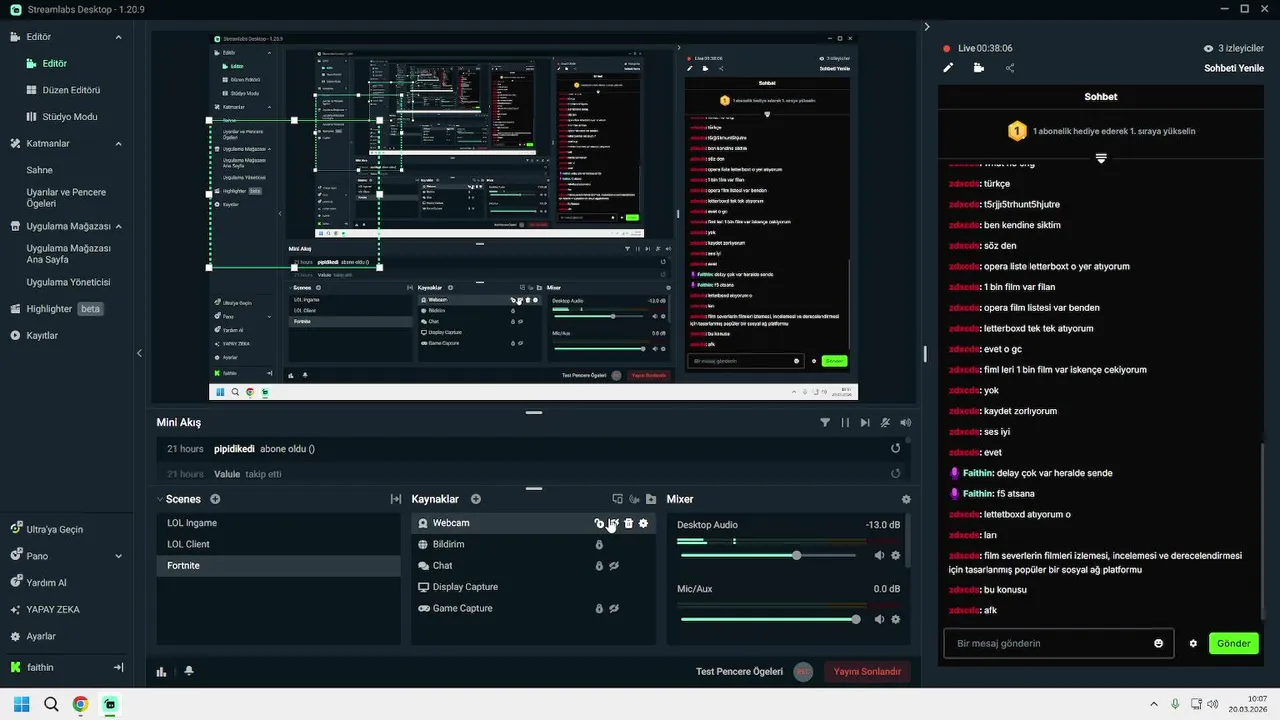1280x720 pixels.
Task: Delete the Webcam source with trash icon
Action: [628, 523]
